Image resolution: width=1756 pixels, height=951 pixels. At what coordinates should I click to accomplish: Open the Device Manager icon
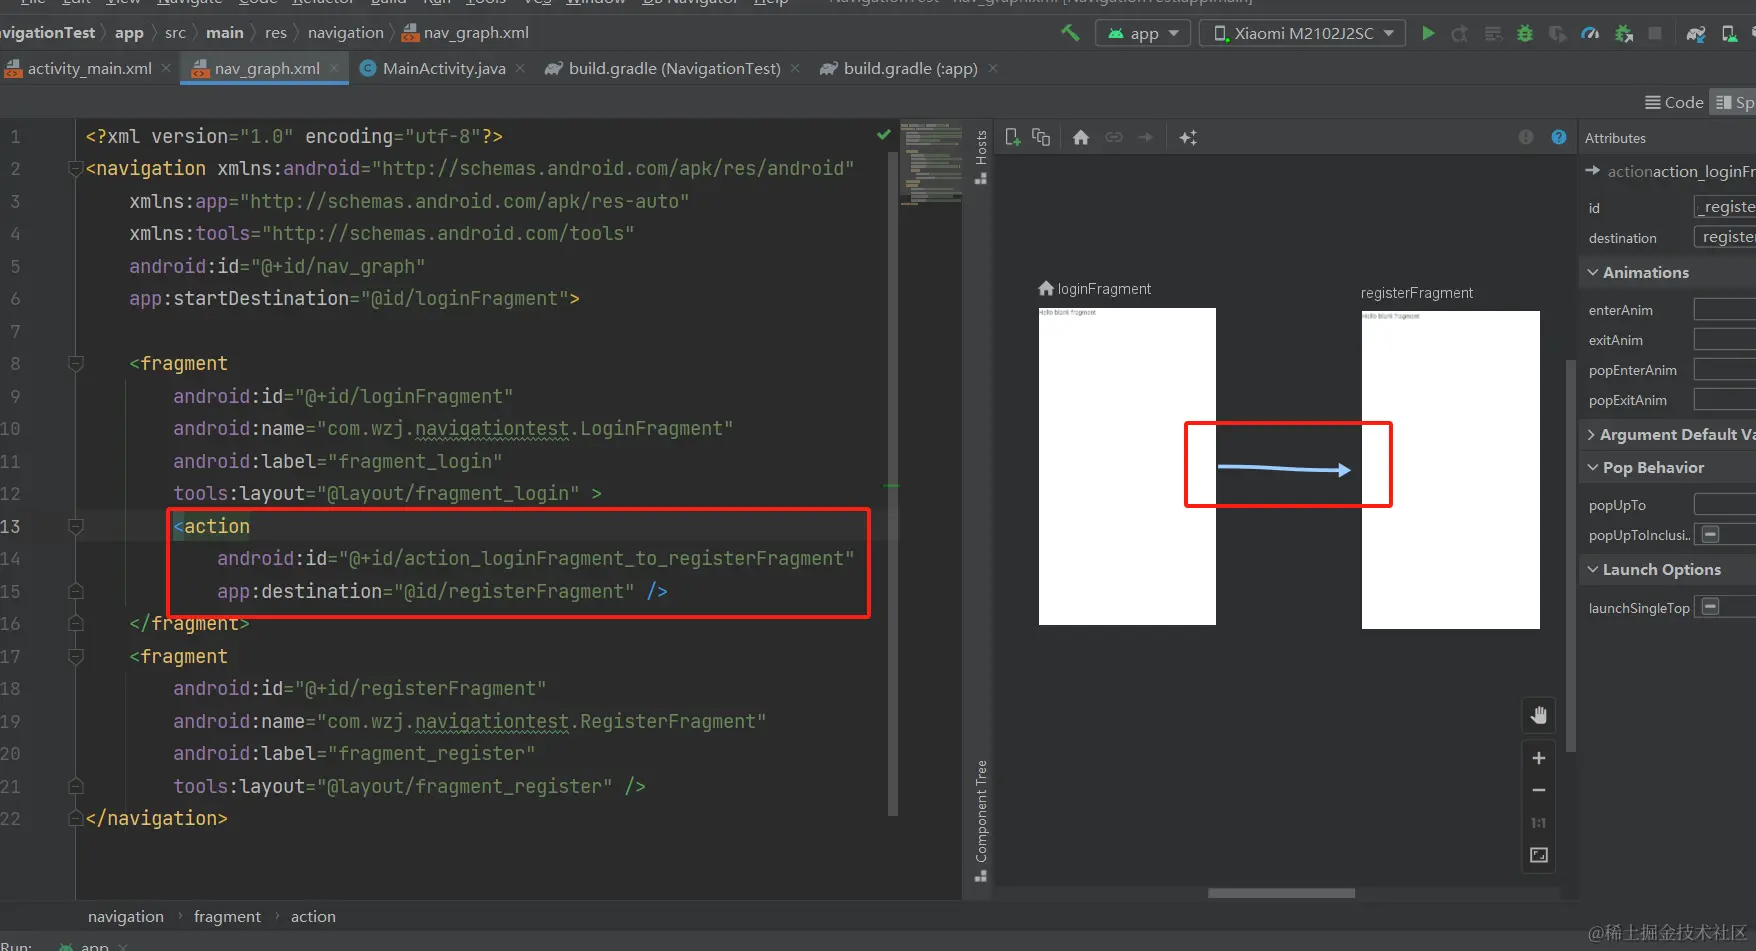(1729, 33)
